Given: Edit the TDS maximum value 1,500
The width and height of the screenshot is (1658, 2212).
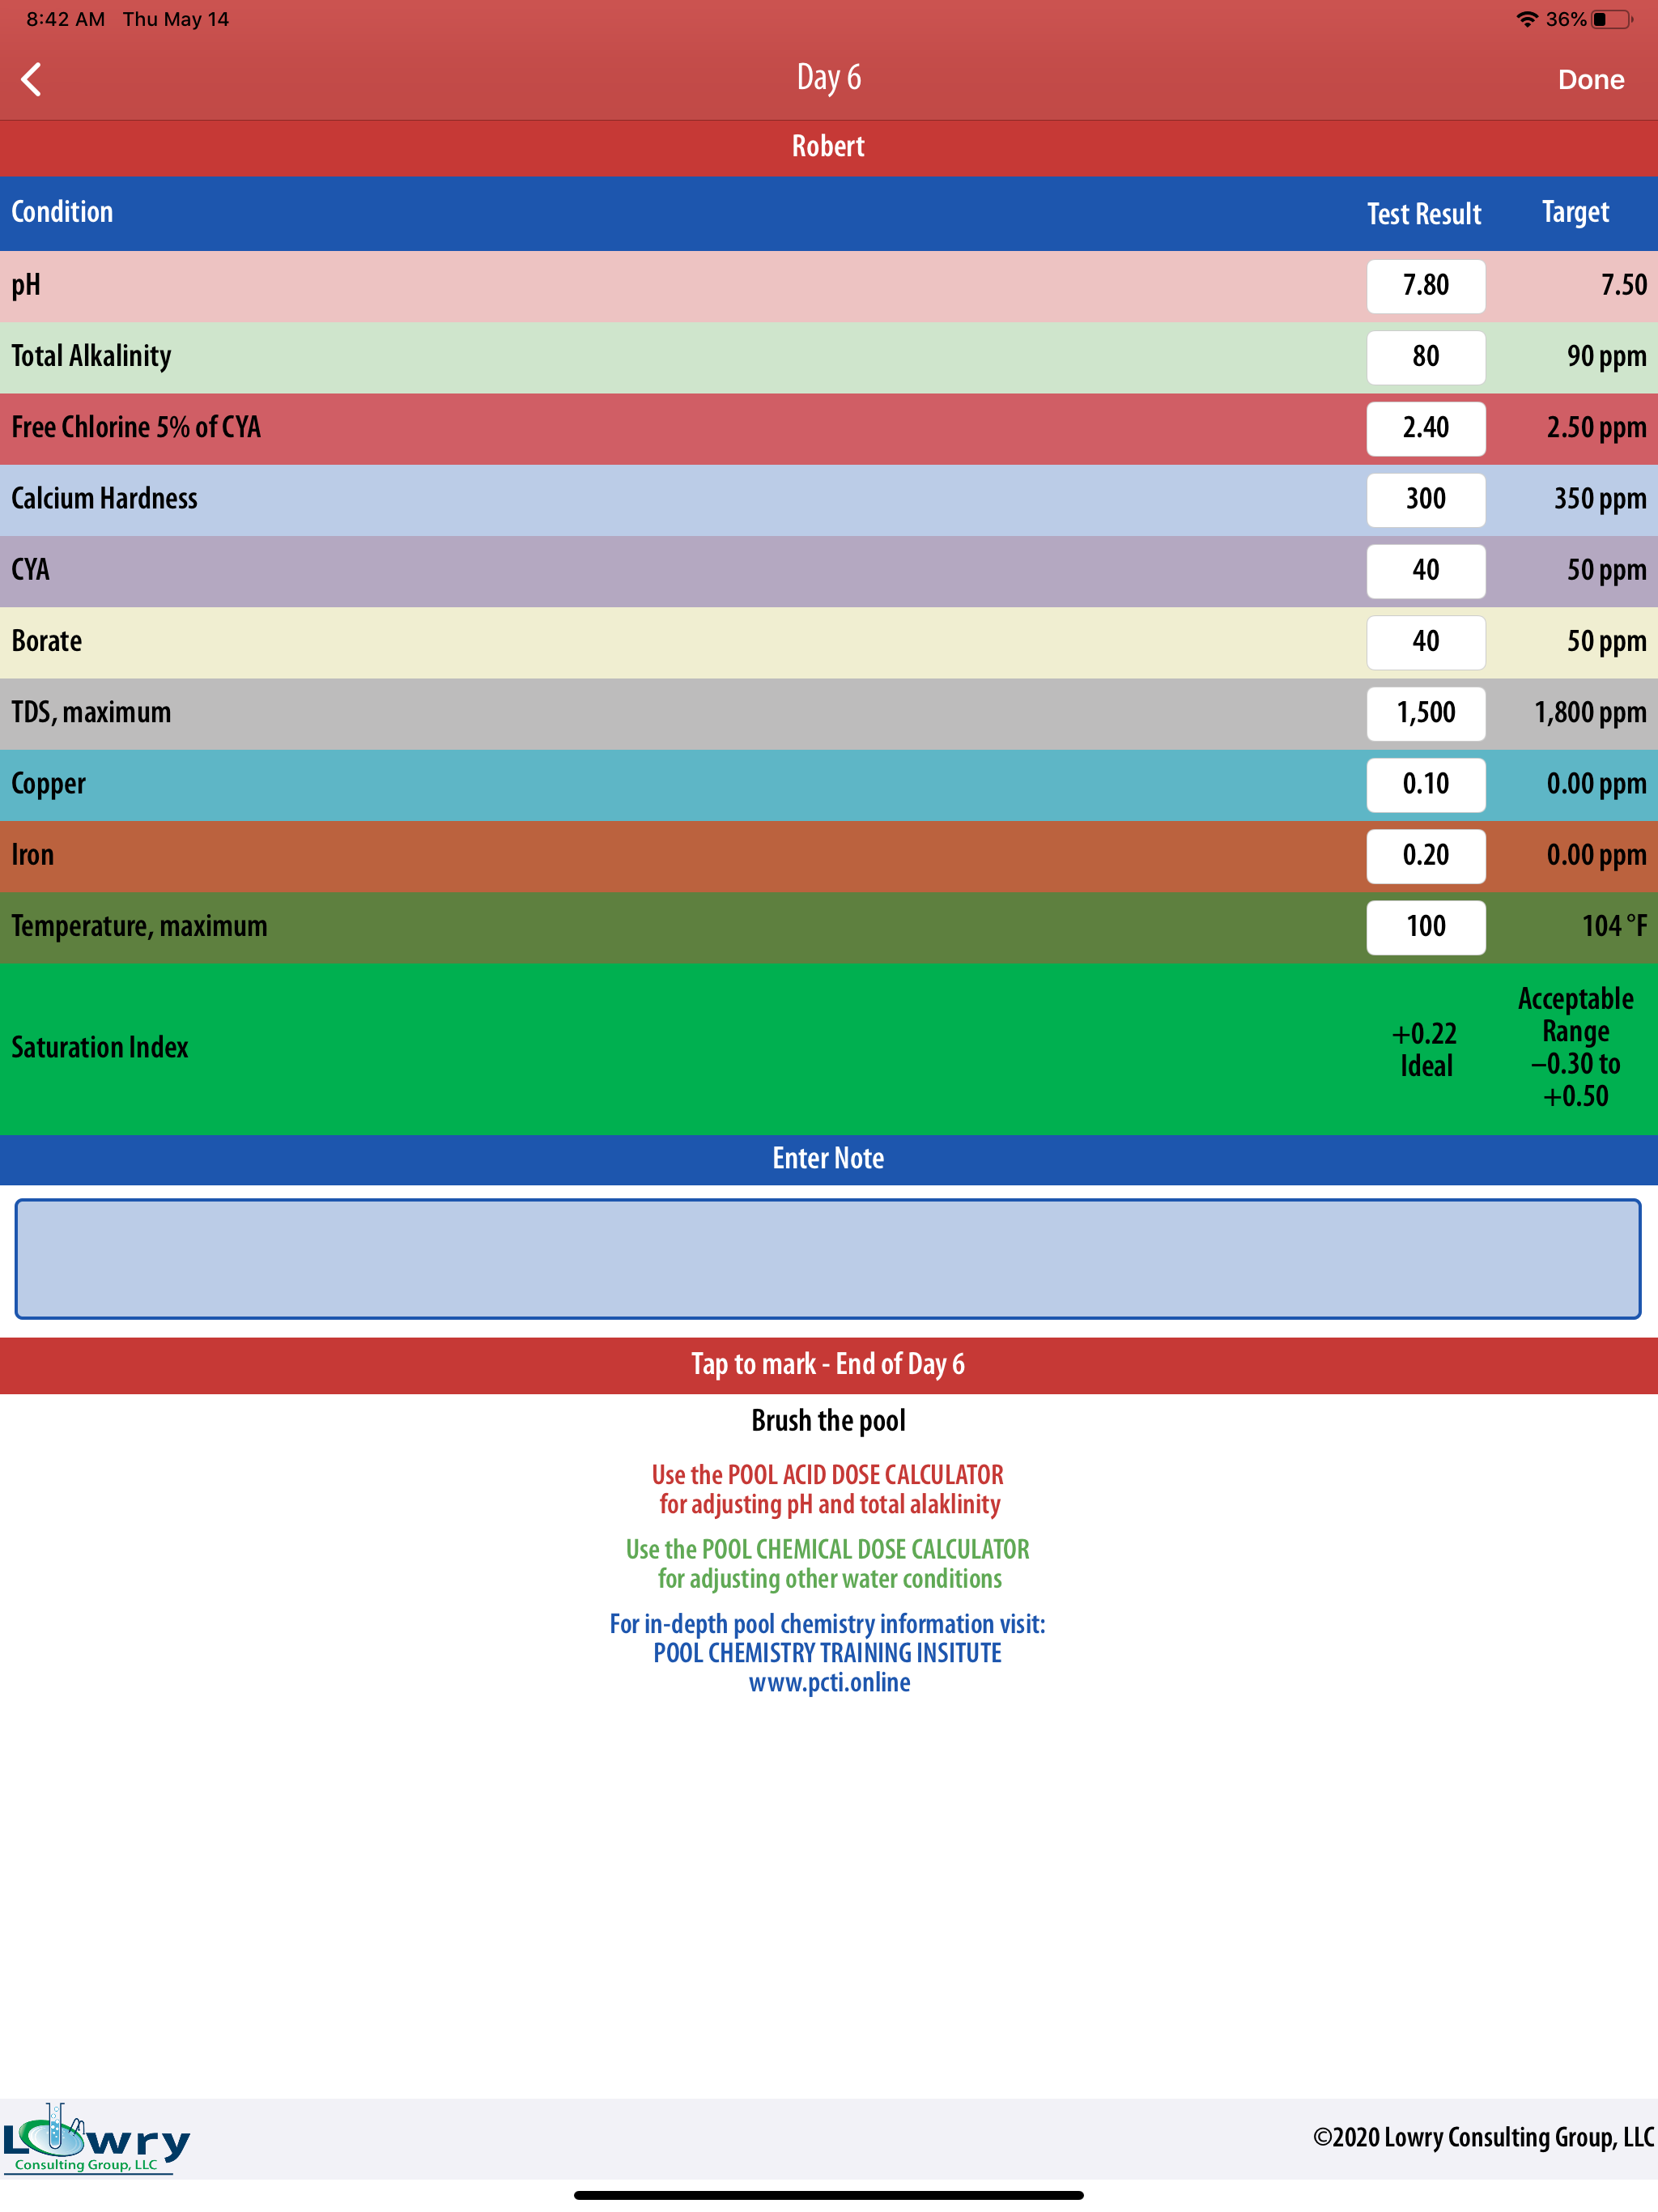Looking at the screenshot, I should click(1426, 713).
